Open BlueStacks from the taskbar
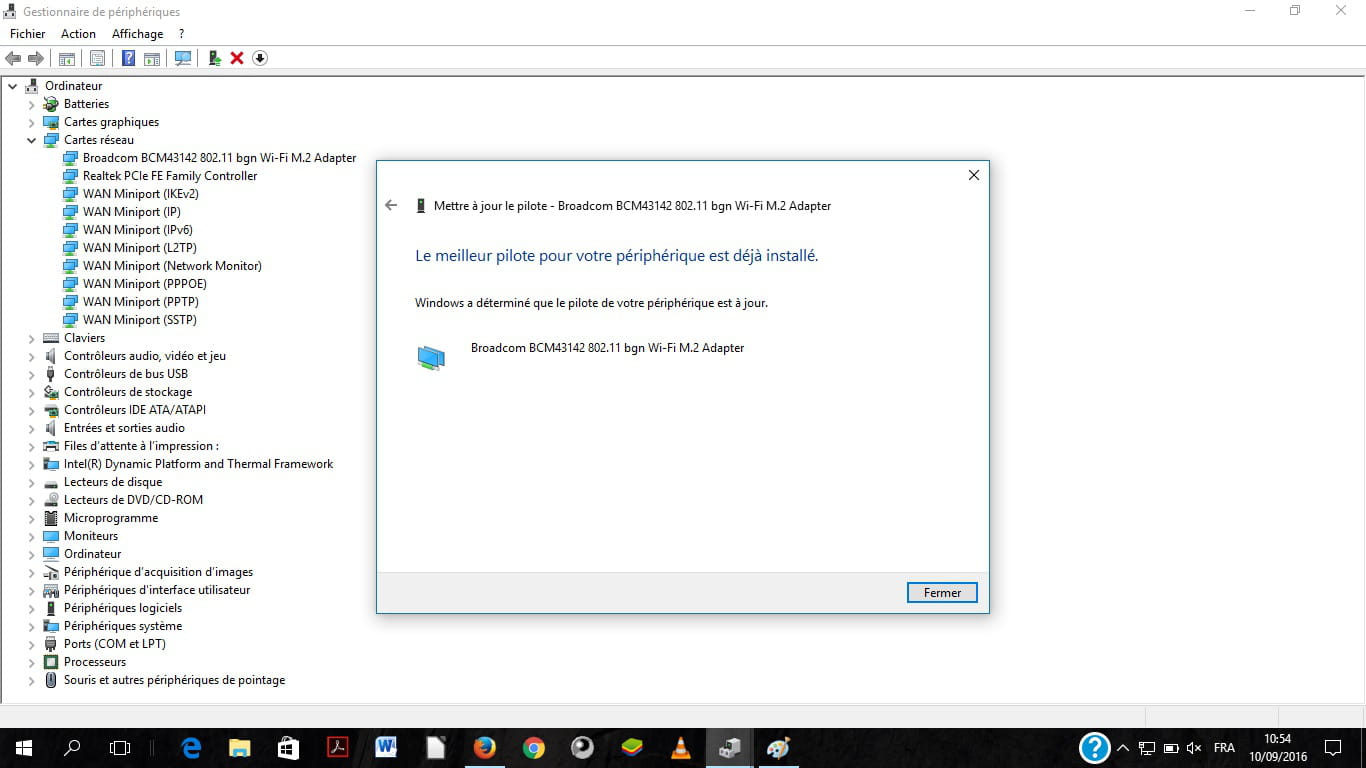This screenshot has width=1366, height=768. [631, 747]
